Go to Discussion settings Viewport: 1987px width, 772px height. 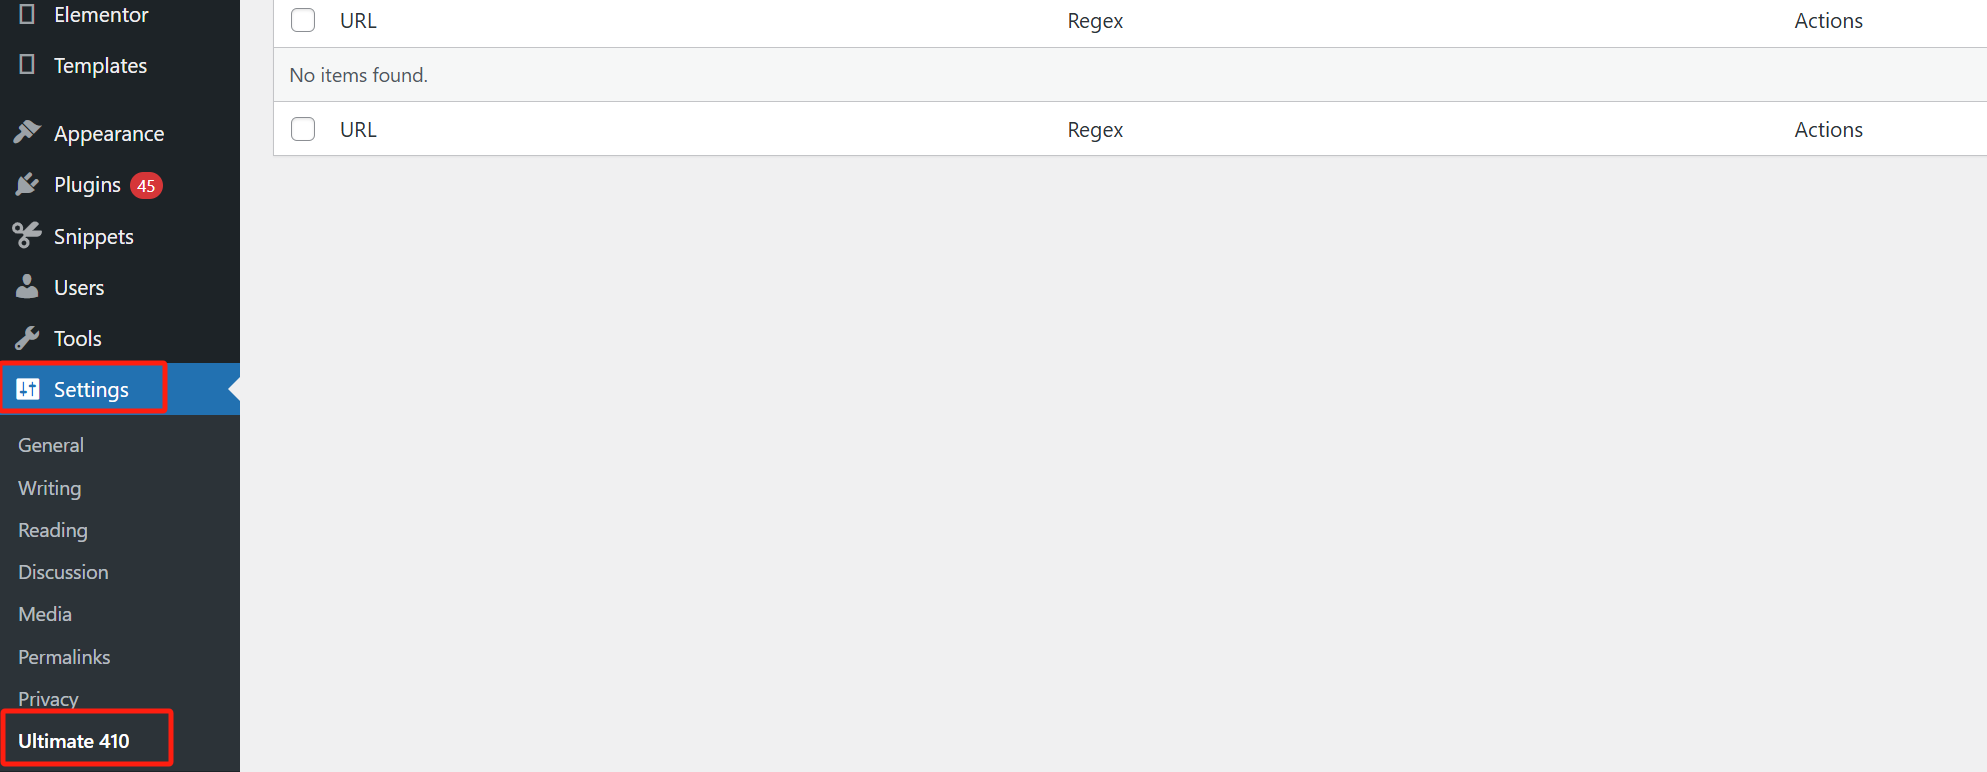tap(63, 572)
